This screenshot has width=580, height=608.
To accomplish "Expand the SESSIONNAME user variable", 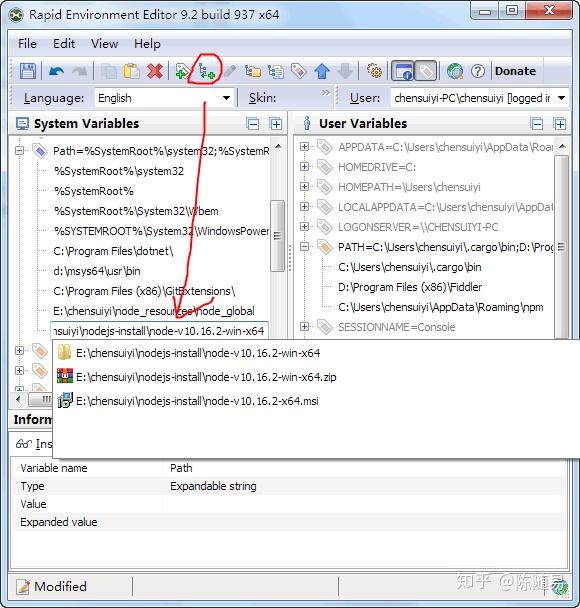I will click(x=304, y=326).
